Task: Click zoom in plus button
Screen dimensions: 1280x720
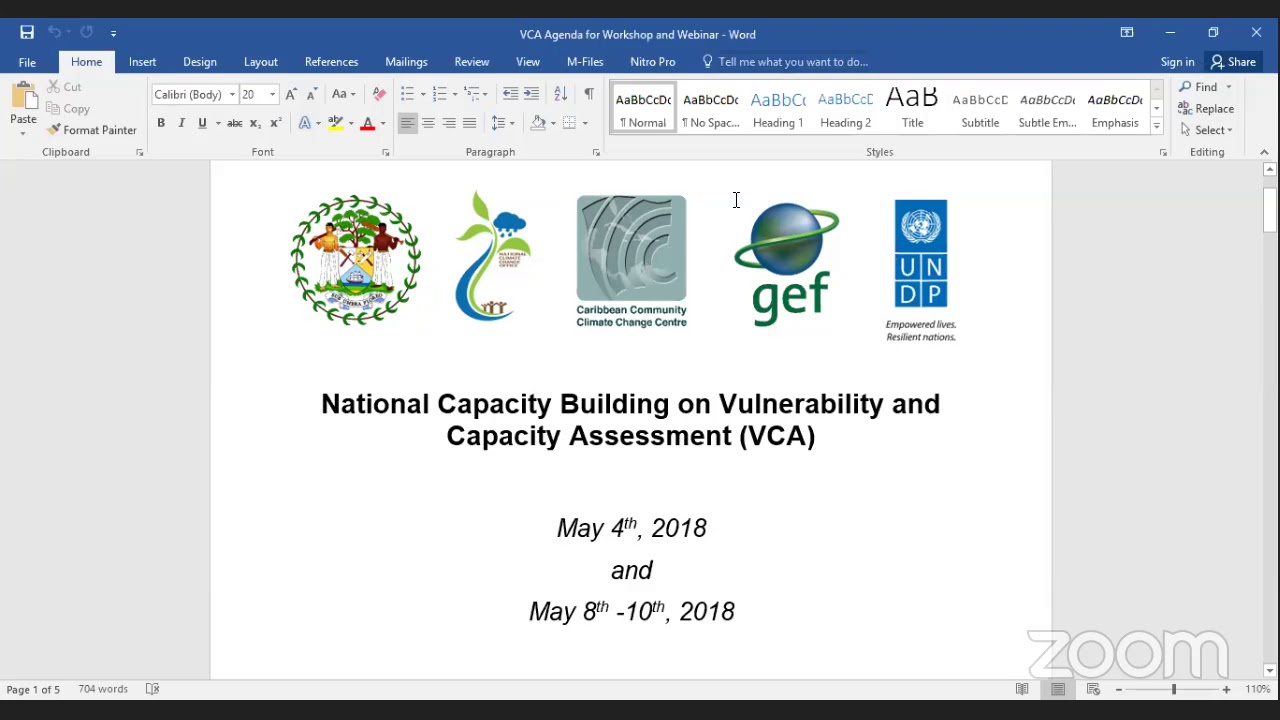Action: (1226, 689)
